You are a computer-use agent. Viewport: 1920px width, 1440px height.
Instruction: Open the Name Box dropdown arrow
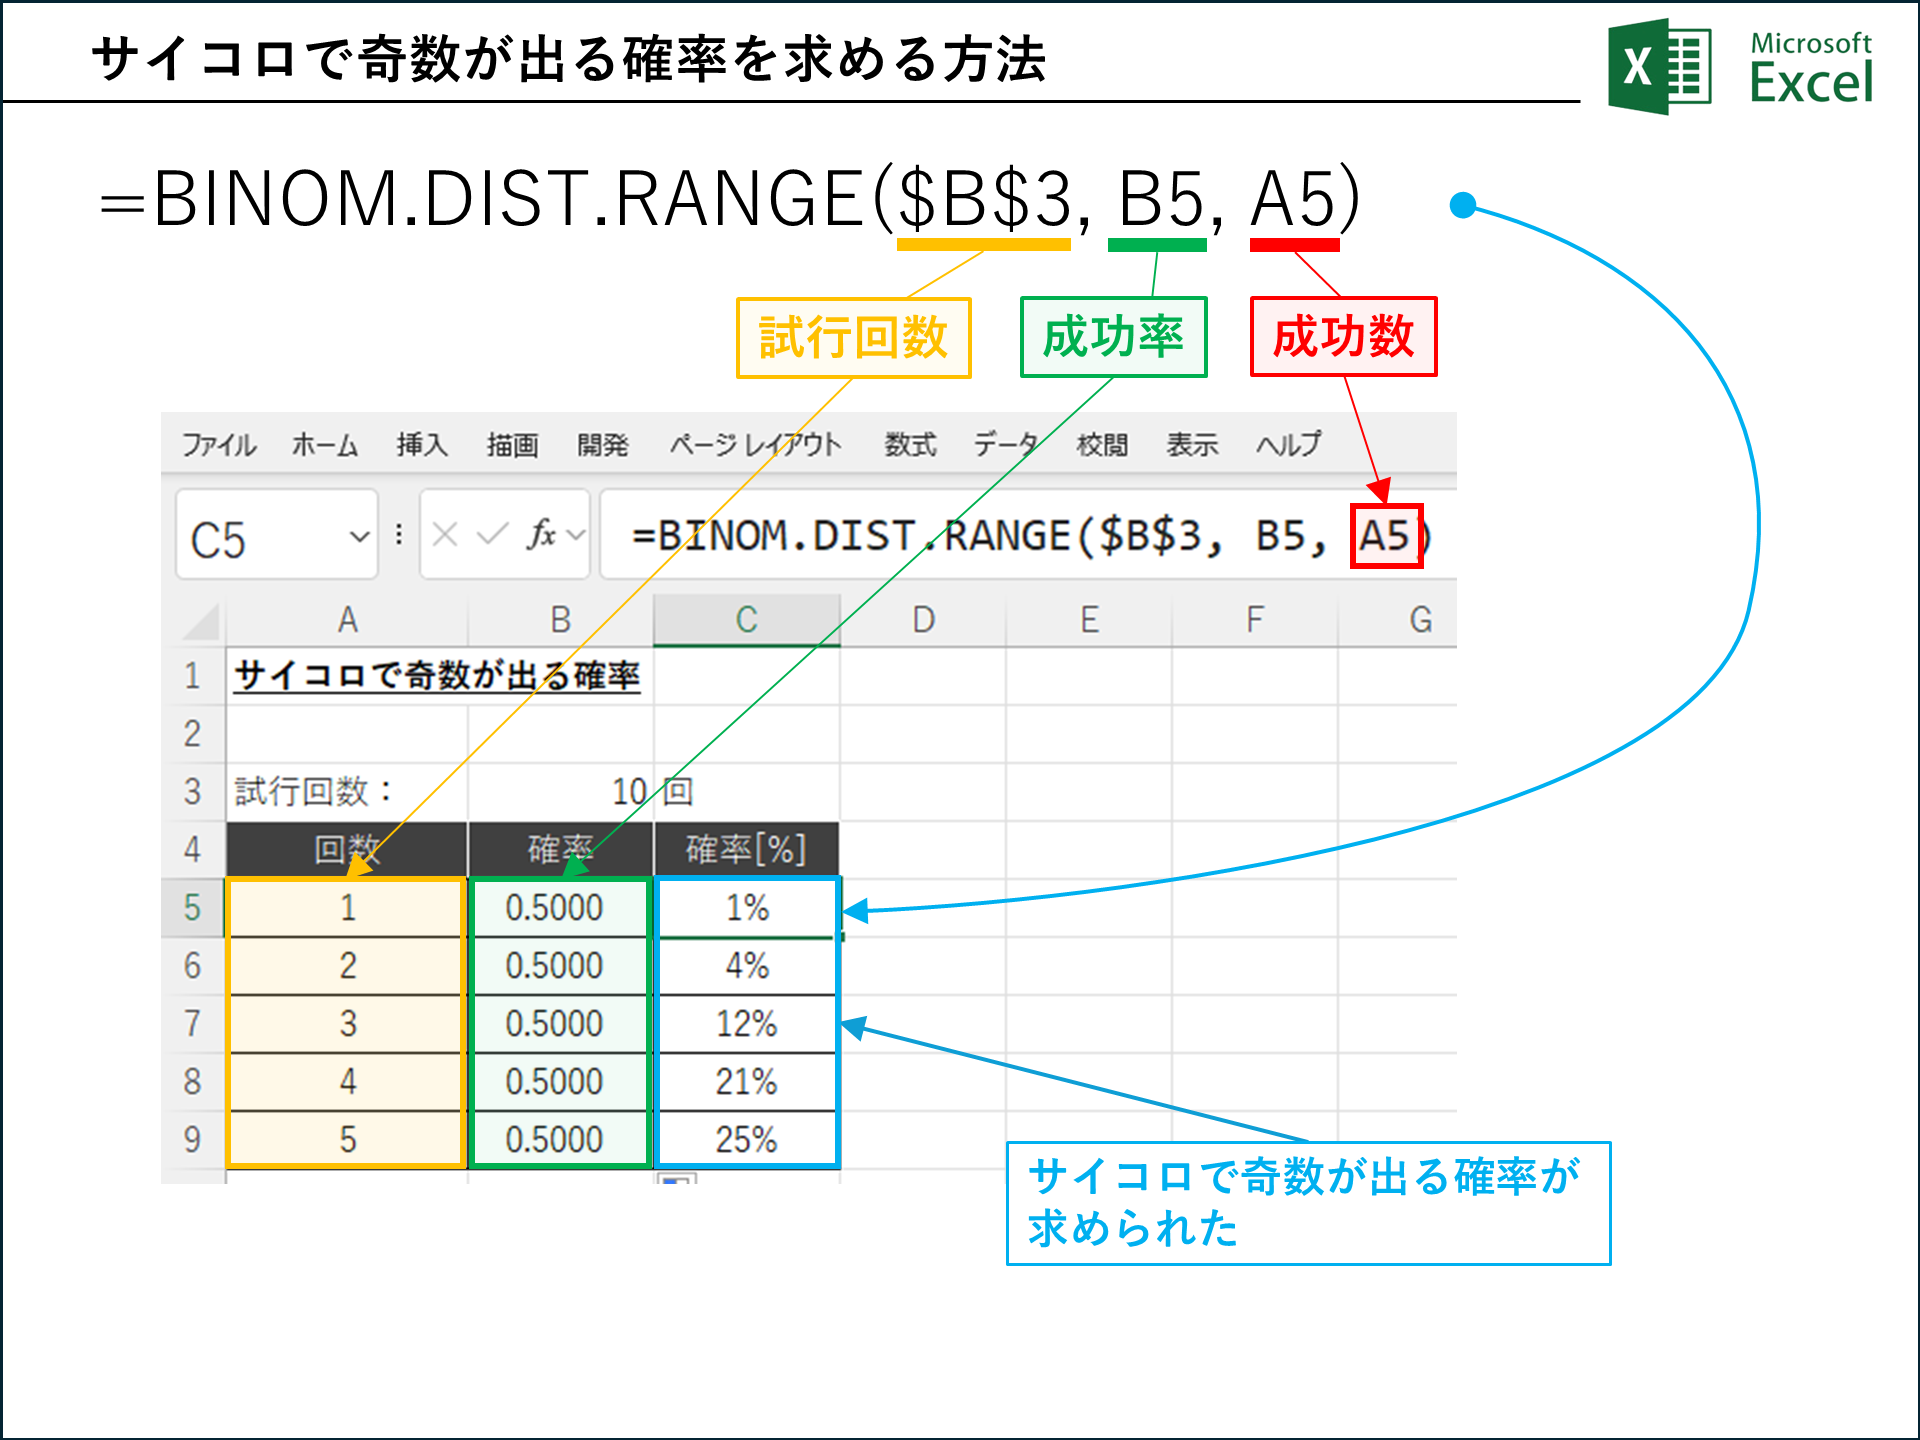[x=360, y=536]
